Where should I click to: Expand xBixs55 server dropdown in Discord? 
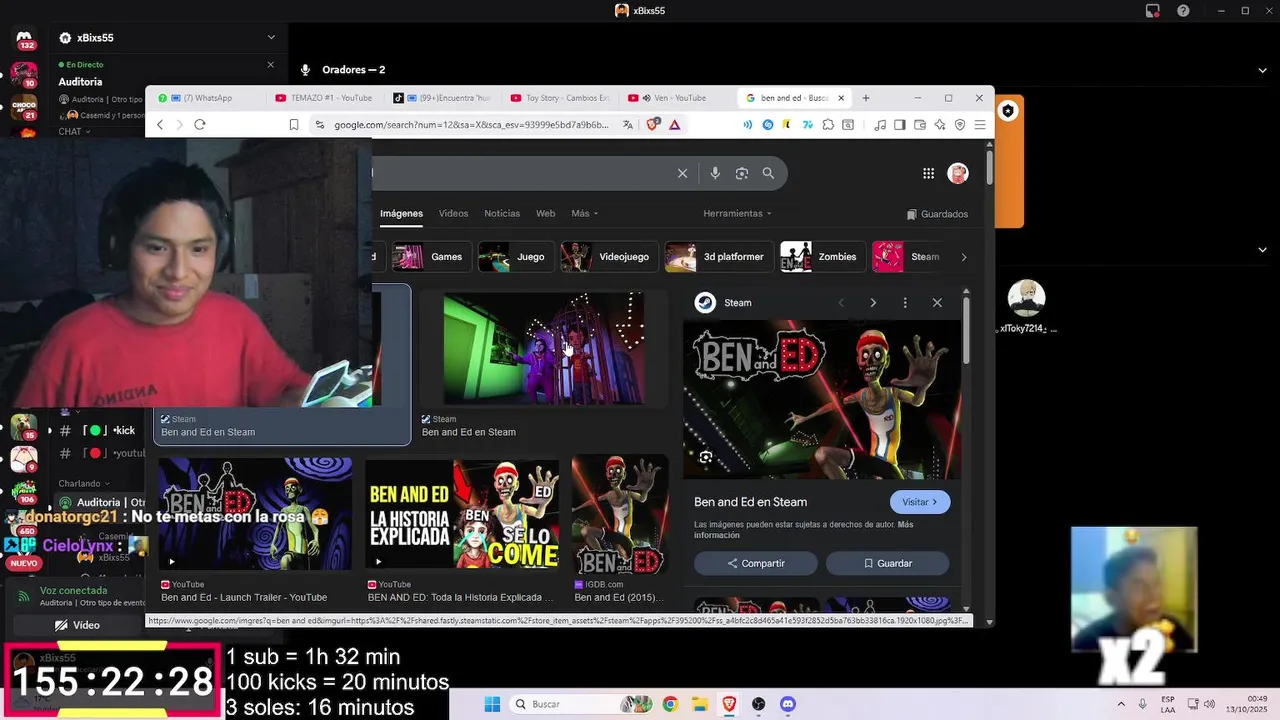click(271, 38)
